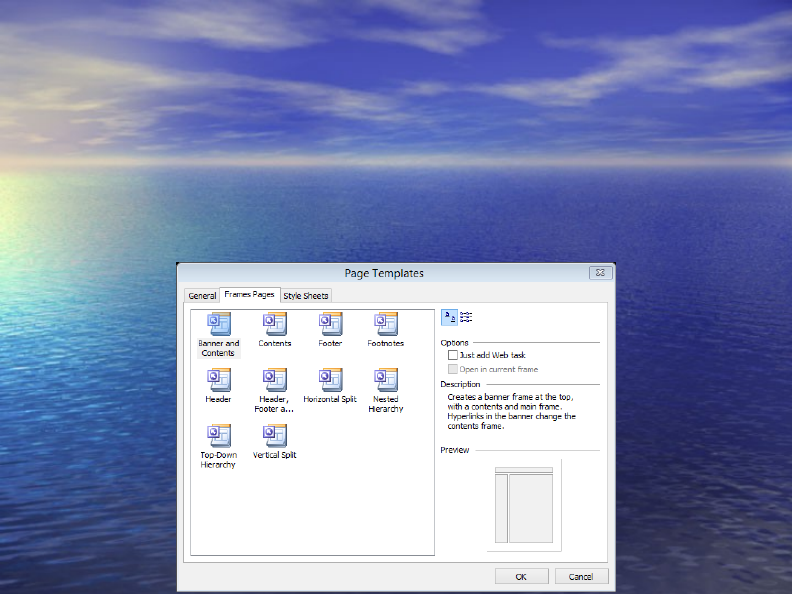Click the 'Footnotes' label text
The height and width of the screenshot is (594, 792).
(x=386, y=343)
